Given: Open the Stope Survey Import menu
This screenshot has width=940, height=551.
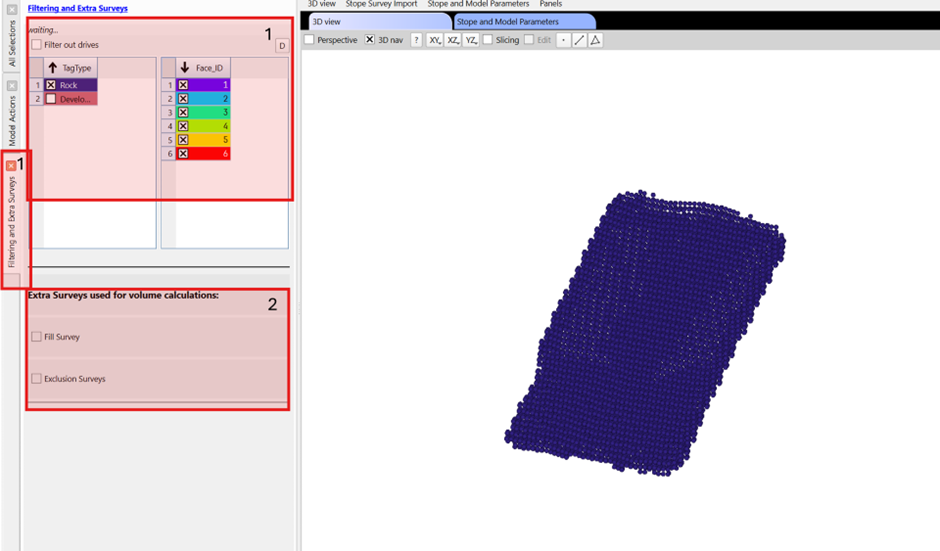Looking at the screenshot, I should click(381, 4).
